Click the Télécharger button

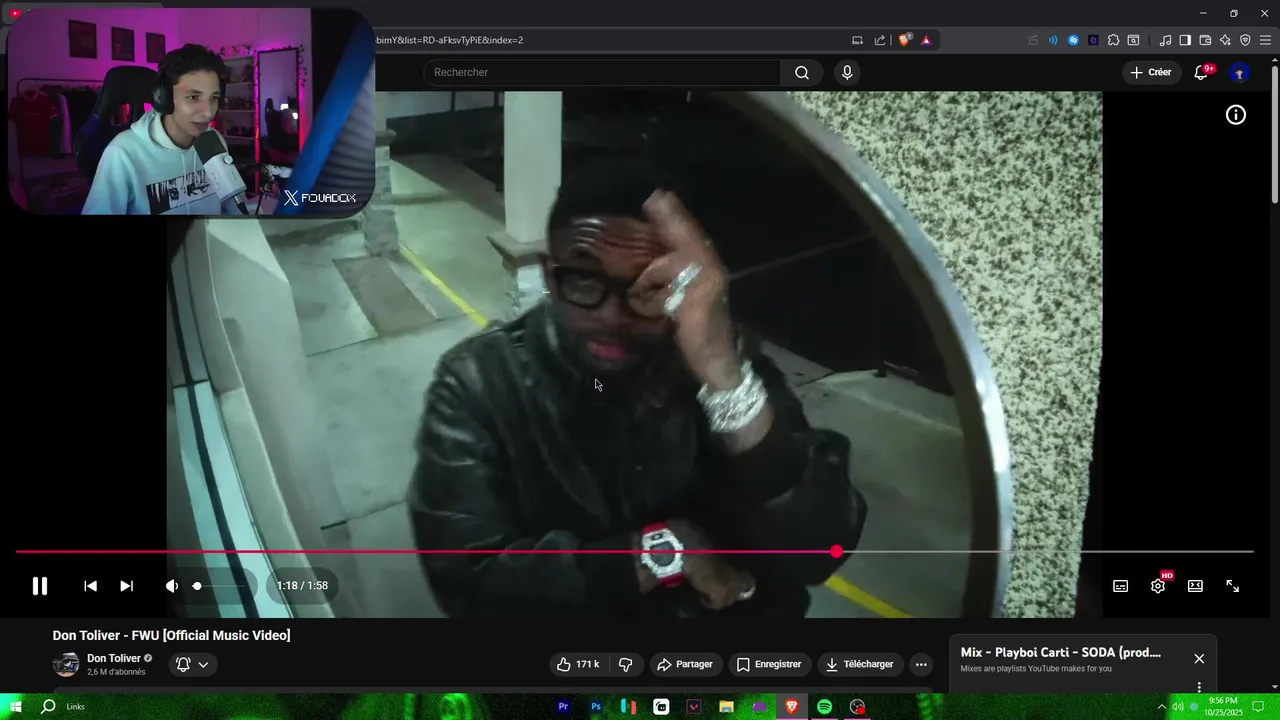tap(859, 664)
